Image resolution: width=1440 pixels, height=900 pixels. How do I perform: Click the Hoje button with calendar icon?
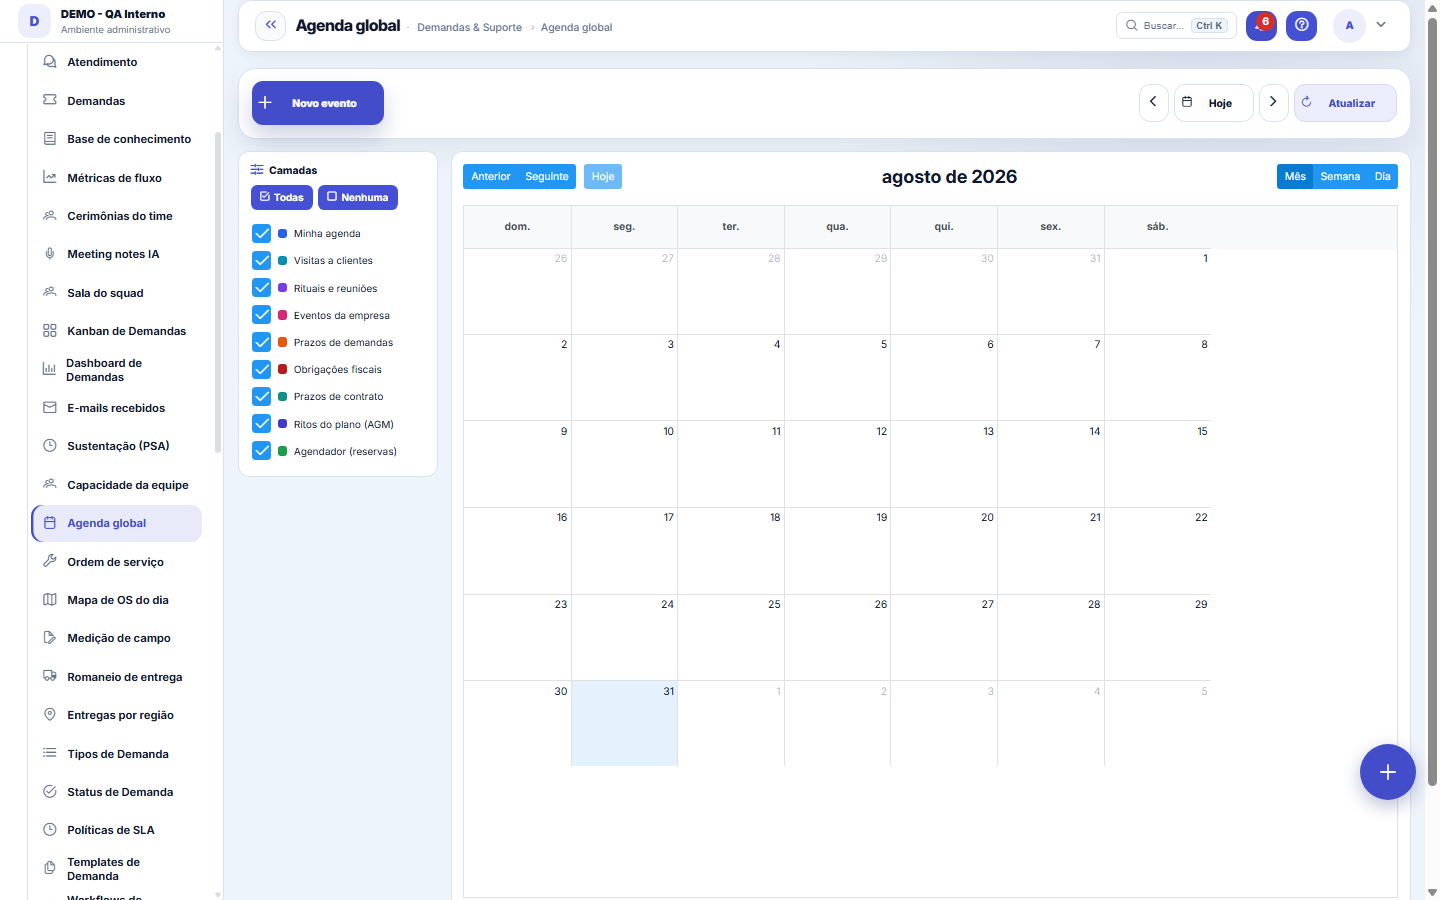click(x=1213, y=102)
